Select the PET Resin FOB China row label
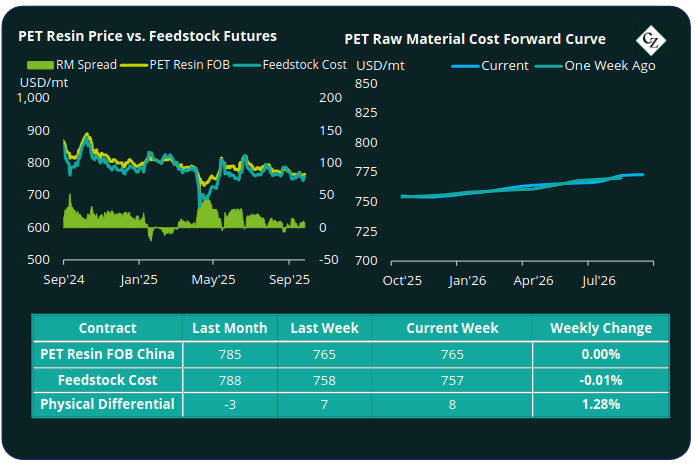 [107, 354]
